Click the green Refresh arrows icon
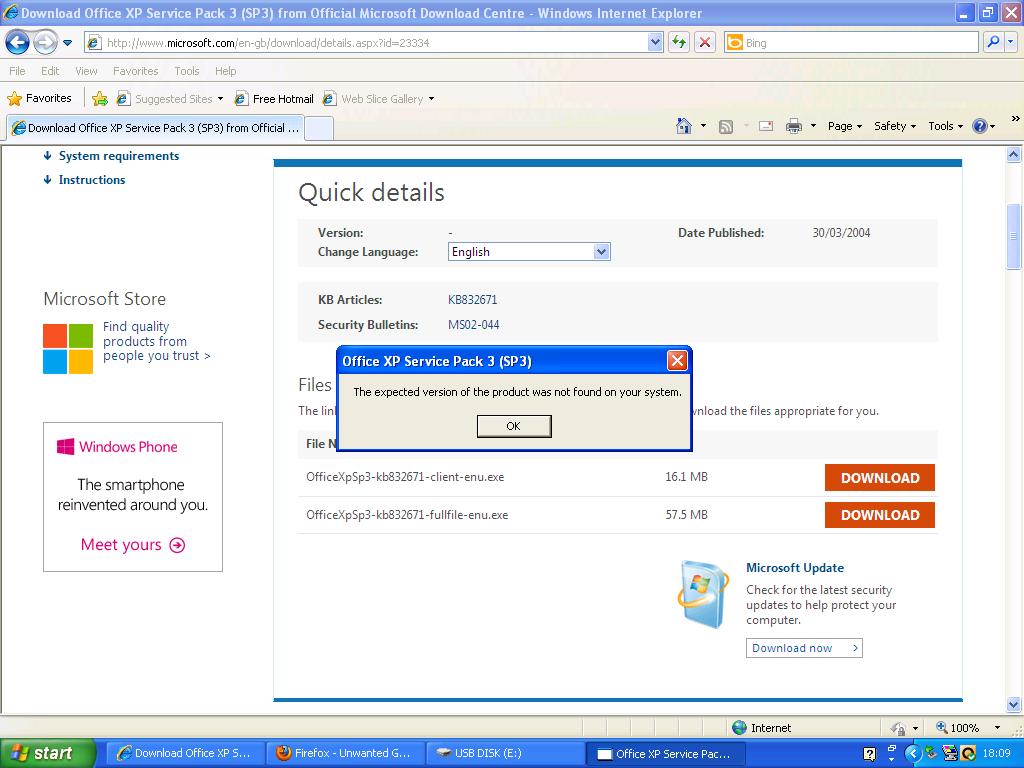 (679, 43)
